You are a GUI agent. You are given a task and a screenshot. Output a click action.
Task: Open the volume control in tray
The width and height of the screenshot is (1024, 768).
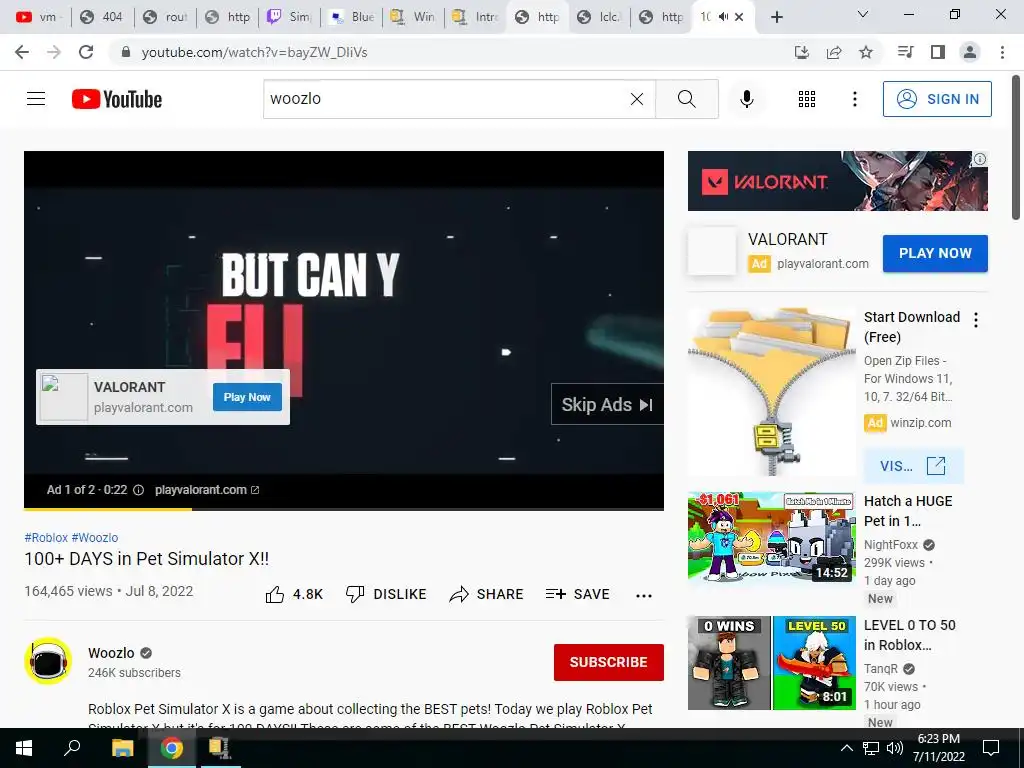pos(895,748)
